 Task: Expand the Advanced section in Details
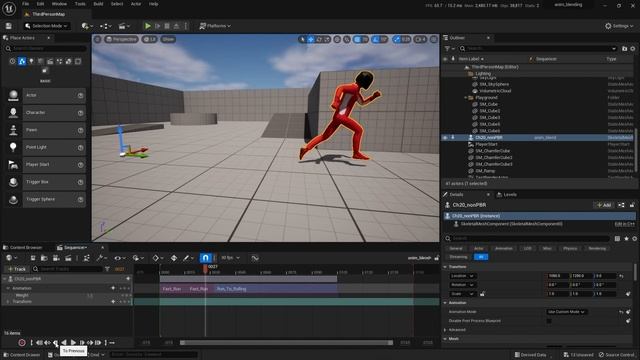tap(445, 330)
